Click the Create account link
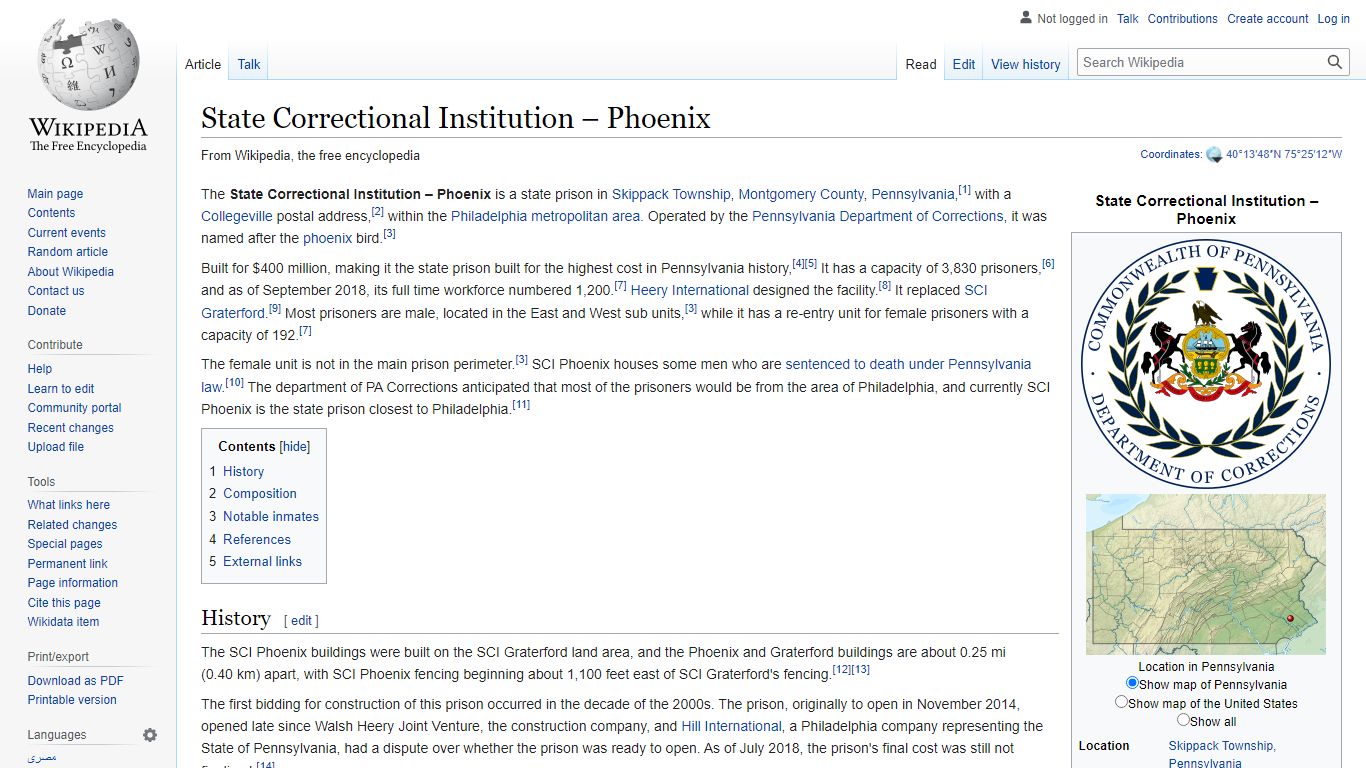1366x768 pixels. tap(1268, 19)
